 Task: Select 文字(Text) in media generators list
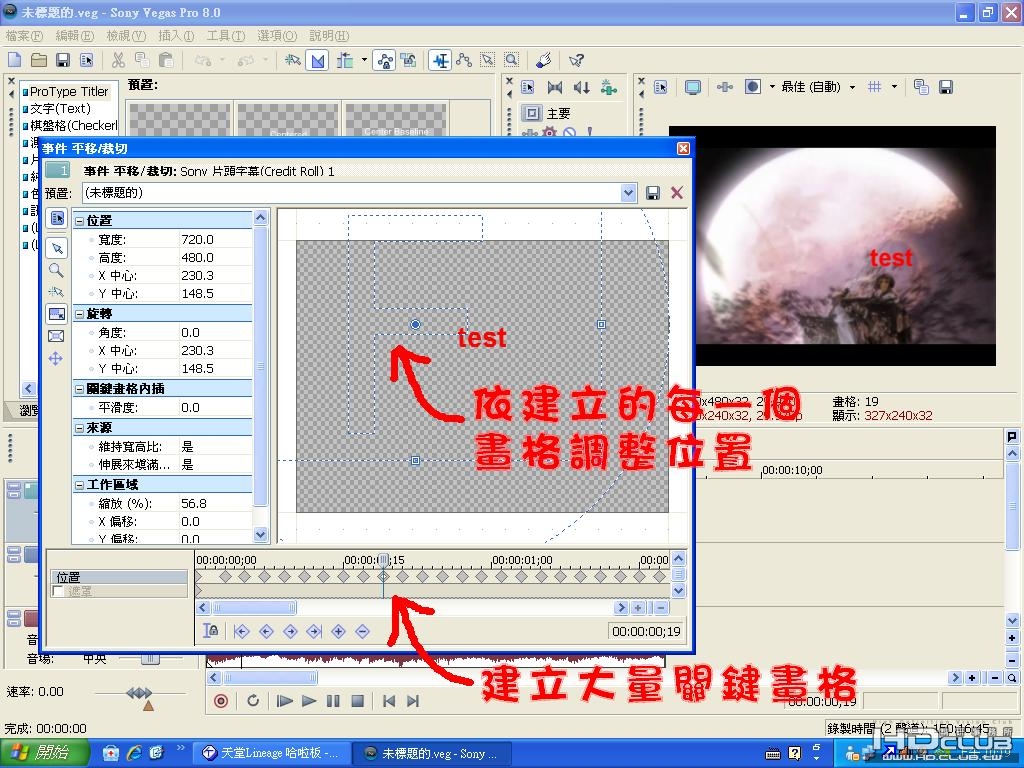[60, 108]
